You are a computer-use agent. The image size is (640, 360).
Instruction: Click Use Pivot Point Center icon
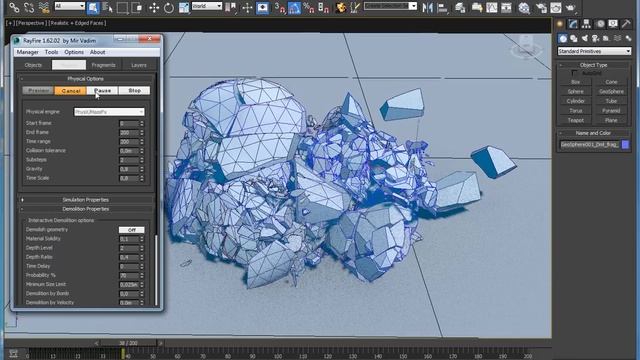coord(231,7)
